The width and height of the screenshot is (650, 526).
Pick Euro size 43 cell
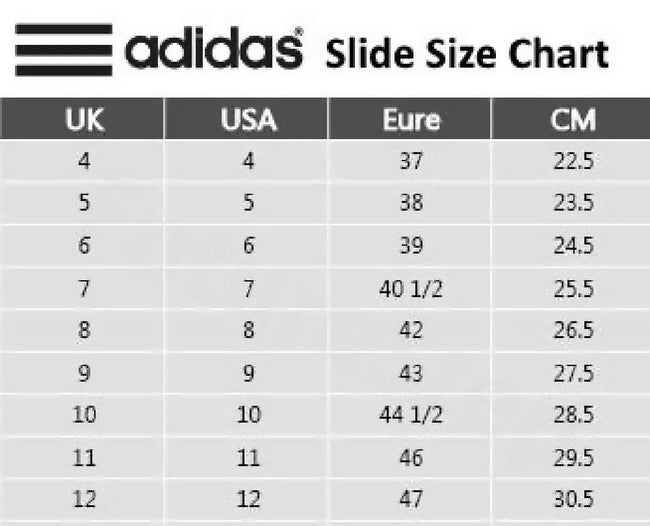coord(411,374)
